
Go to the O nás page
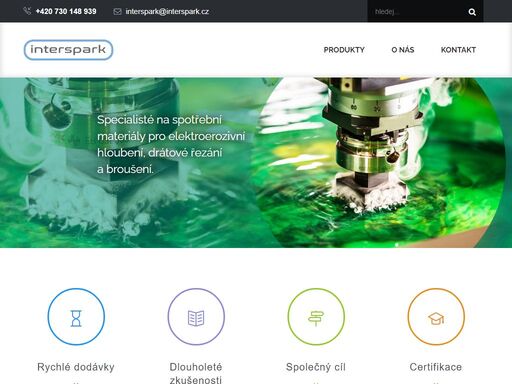click(403, 50)
